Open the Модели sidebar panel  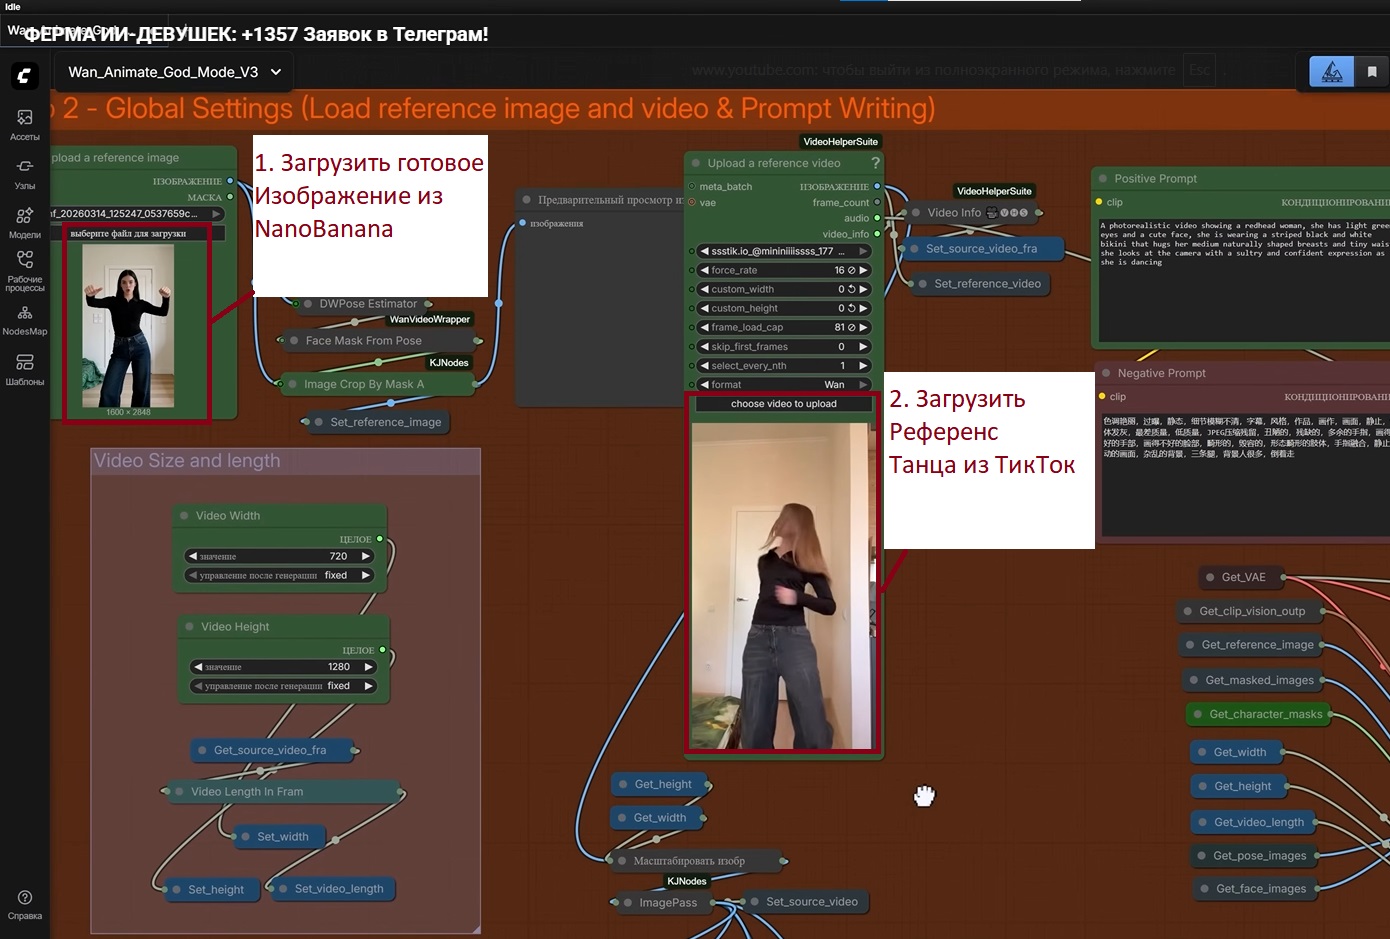click(25, 223)
